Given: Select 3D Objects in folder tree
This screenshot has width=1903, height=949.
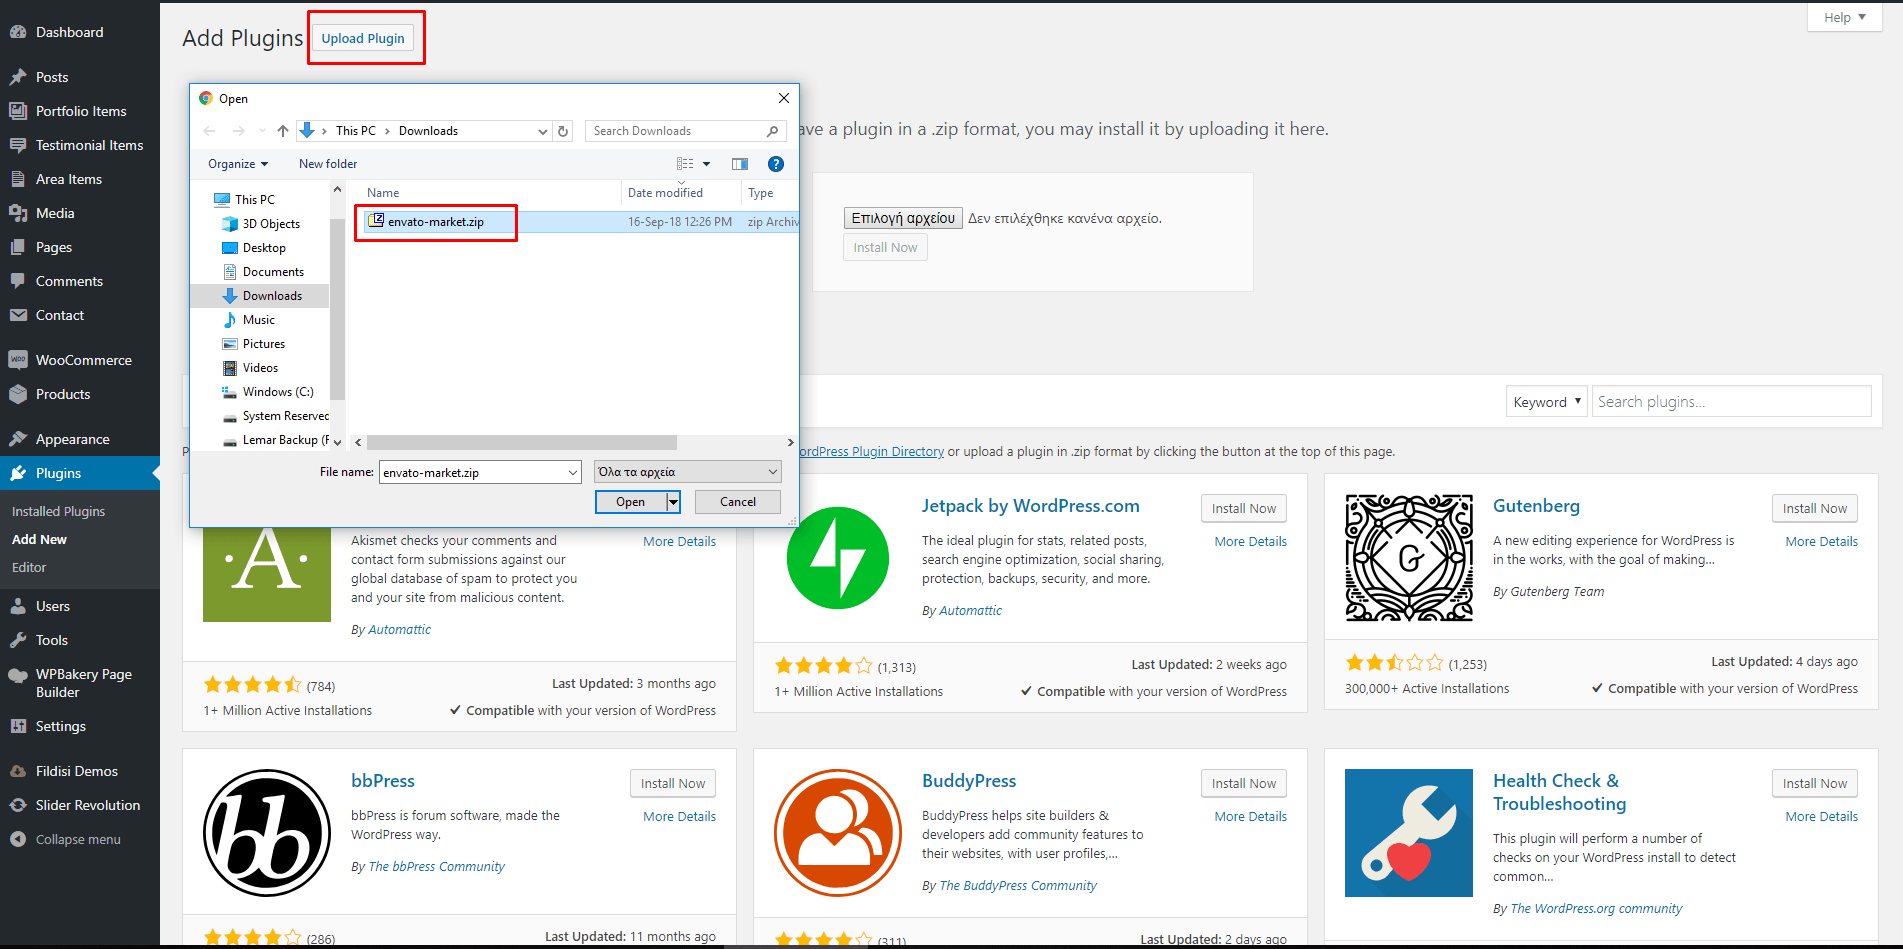Looking at the screenshot, I should (x=271, y=224).
